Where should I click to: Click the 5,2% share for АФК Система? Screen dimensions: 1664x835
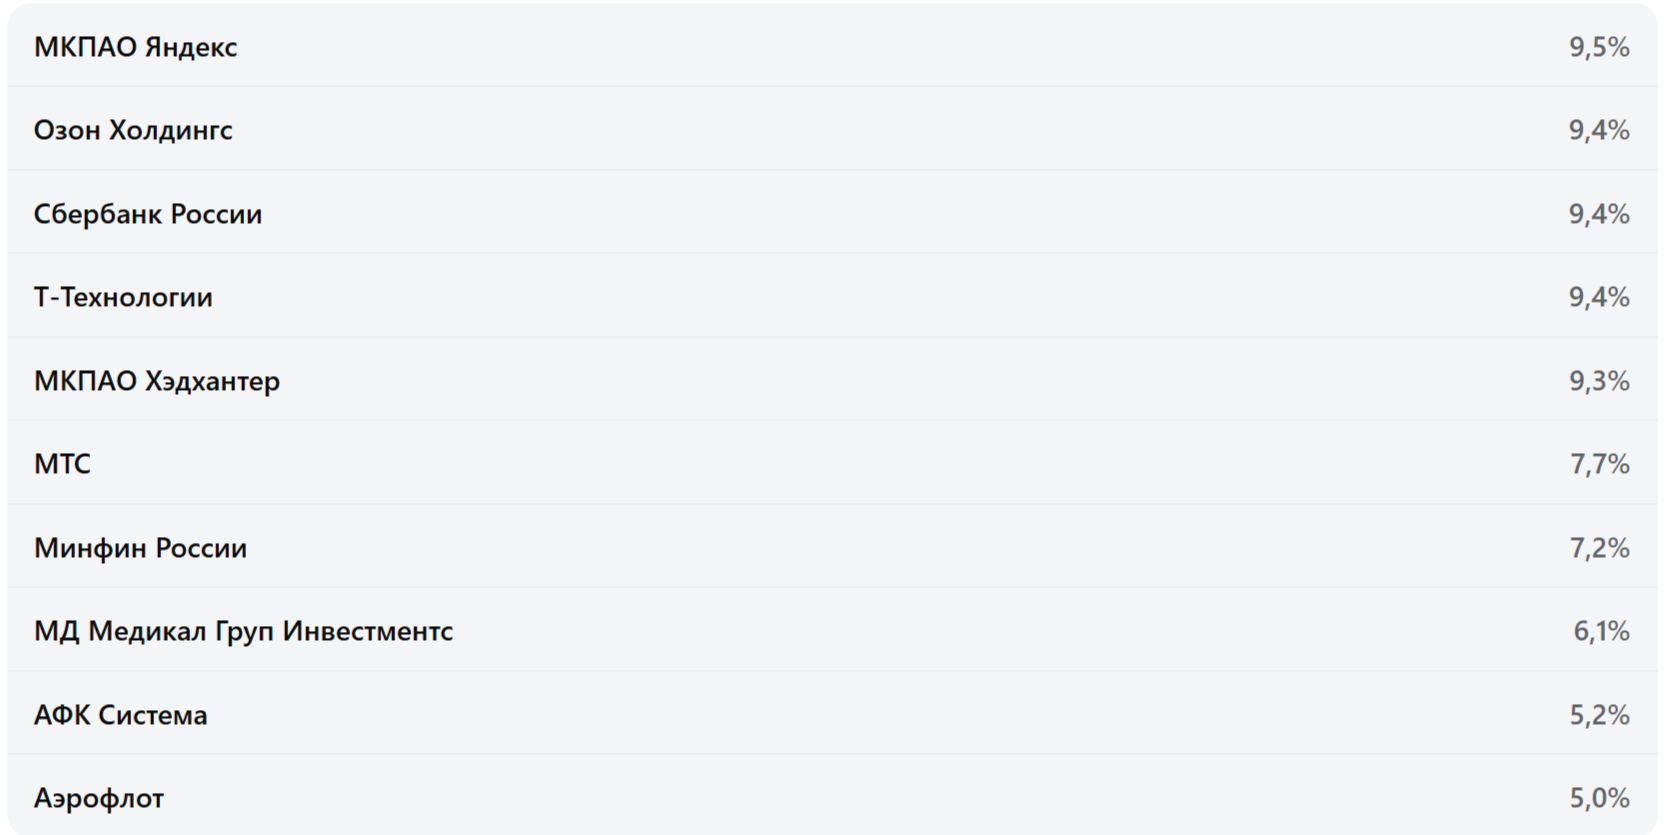pyautogui.click(x=1599, y=715)
